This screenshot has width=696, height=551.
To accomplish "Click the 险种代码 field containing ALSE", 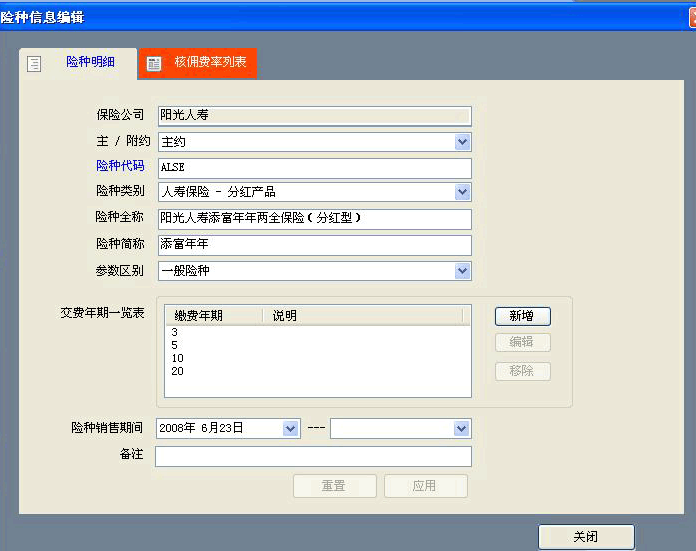I will [315, 168].
